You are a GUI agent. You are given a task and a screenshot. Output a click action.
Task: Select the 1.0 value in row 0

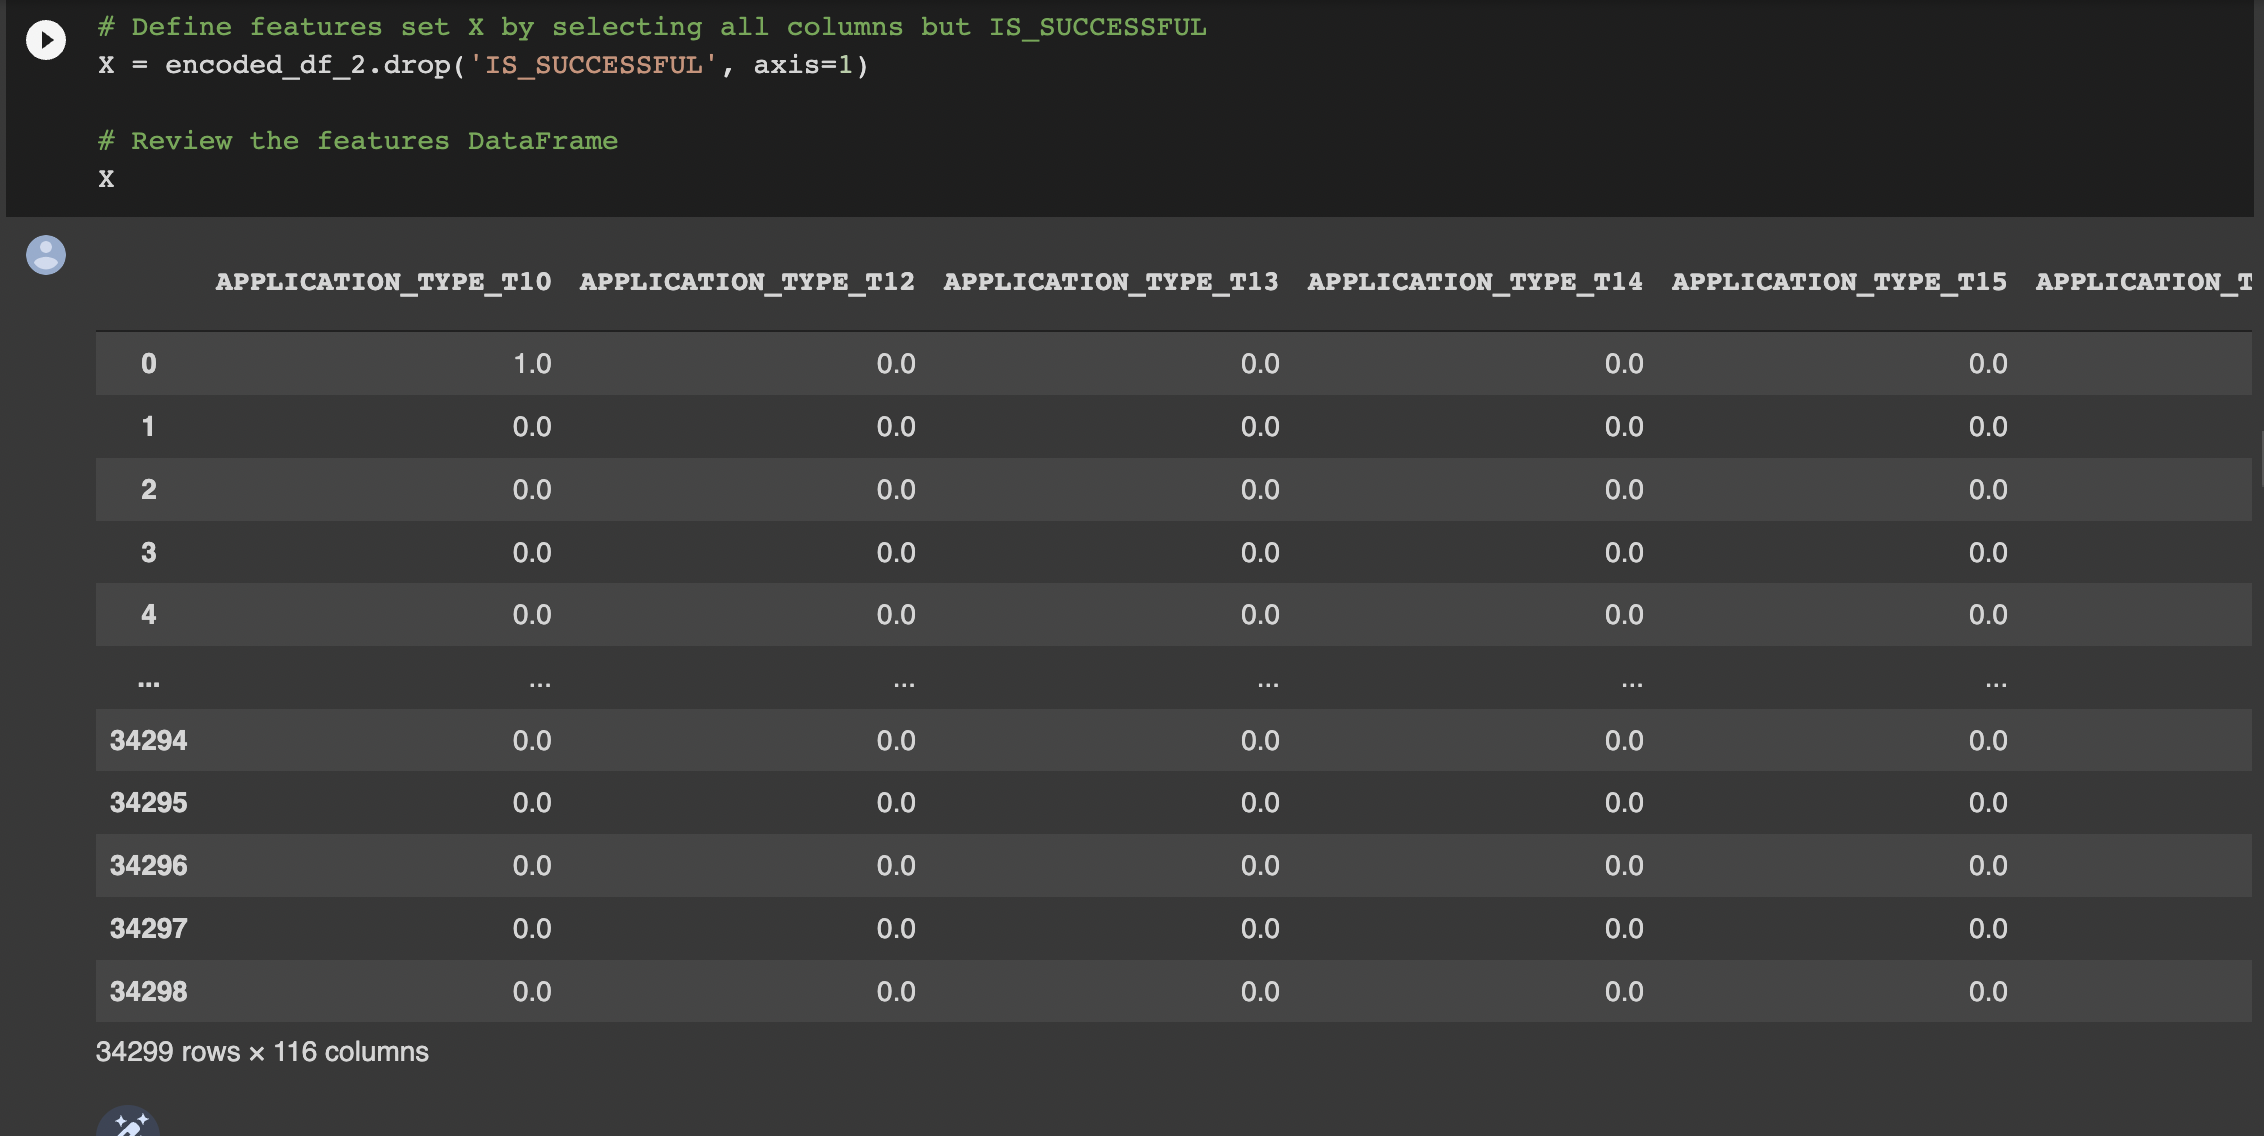click(531, 363)
